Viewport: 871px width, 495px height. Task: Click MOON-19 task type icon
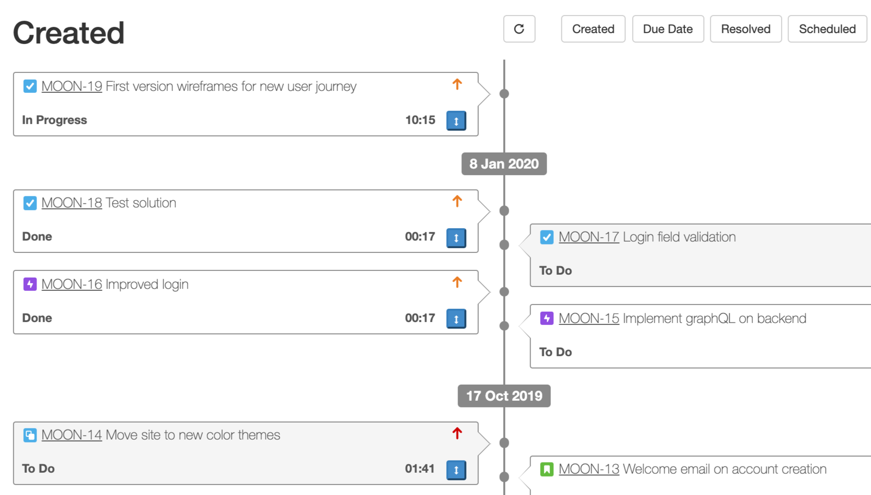[x=30, y=87]
